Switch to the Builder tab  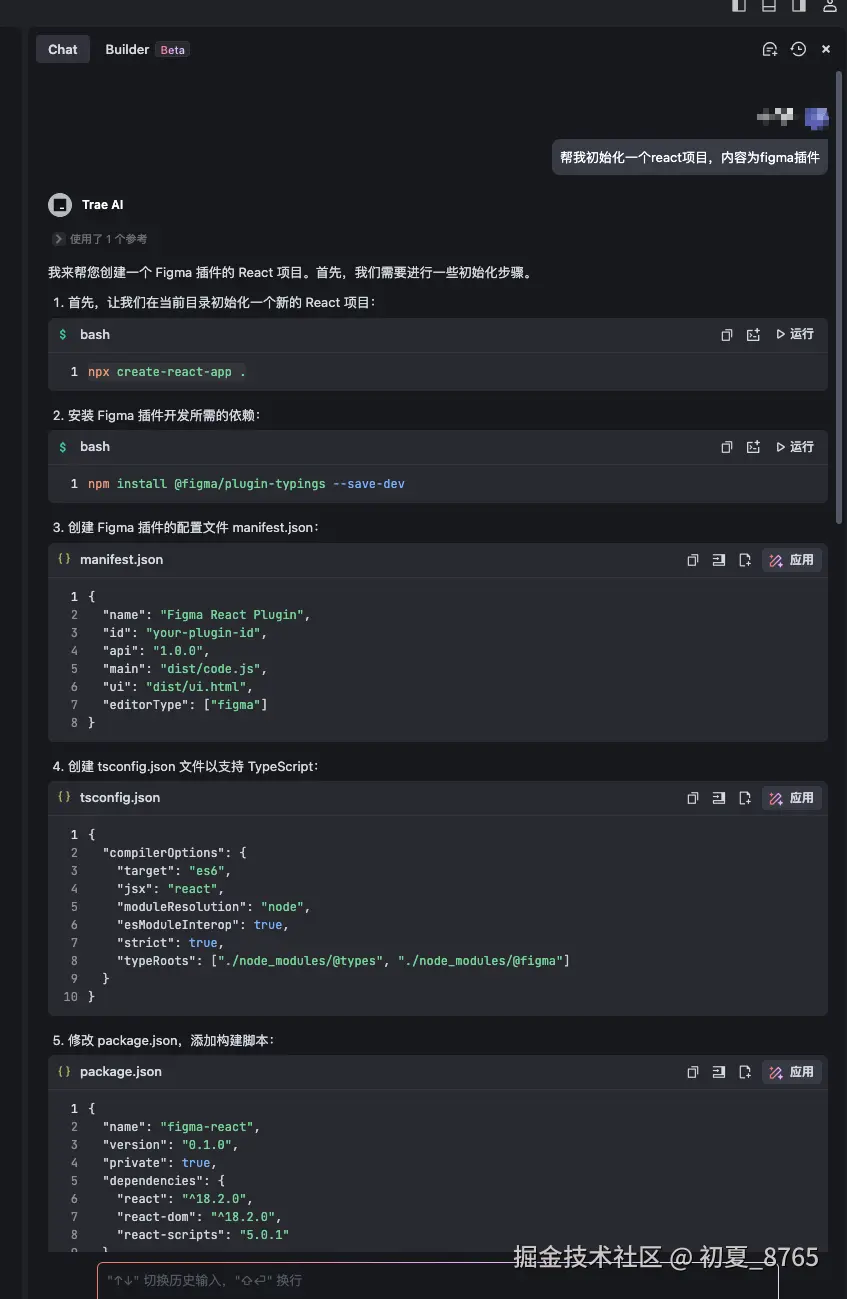click(127, 49)
